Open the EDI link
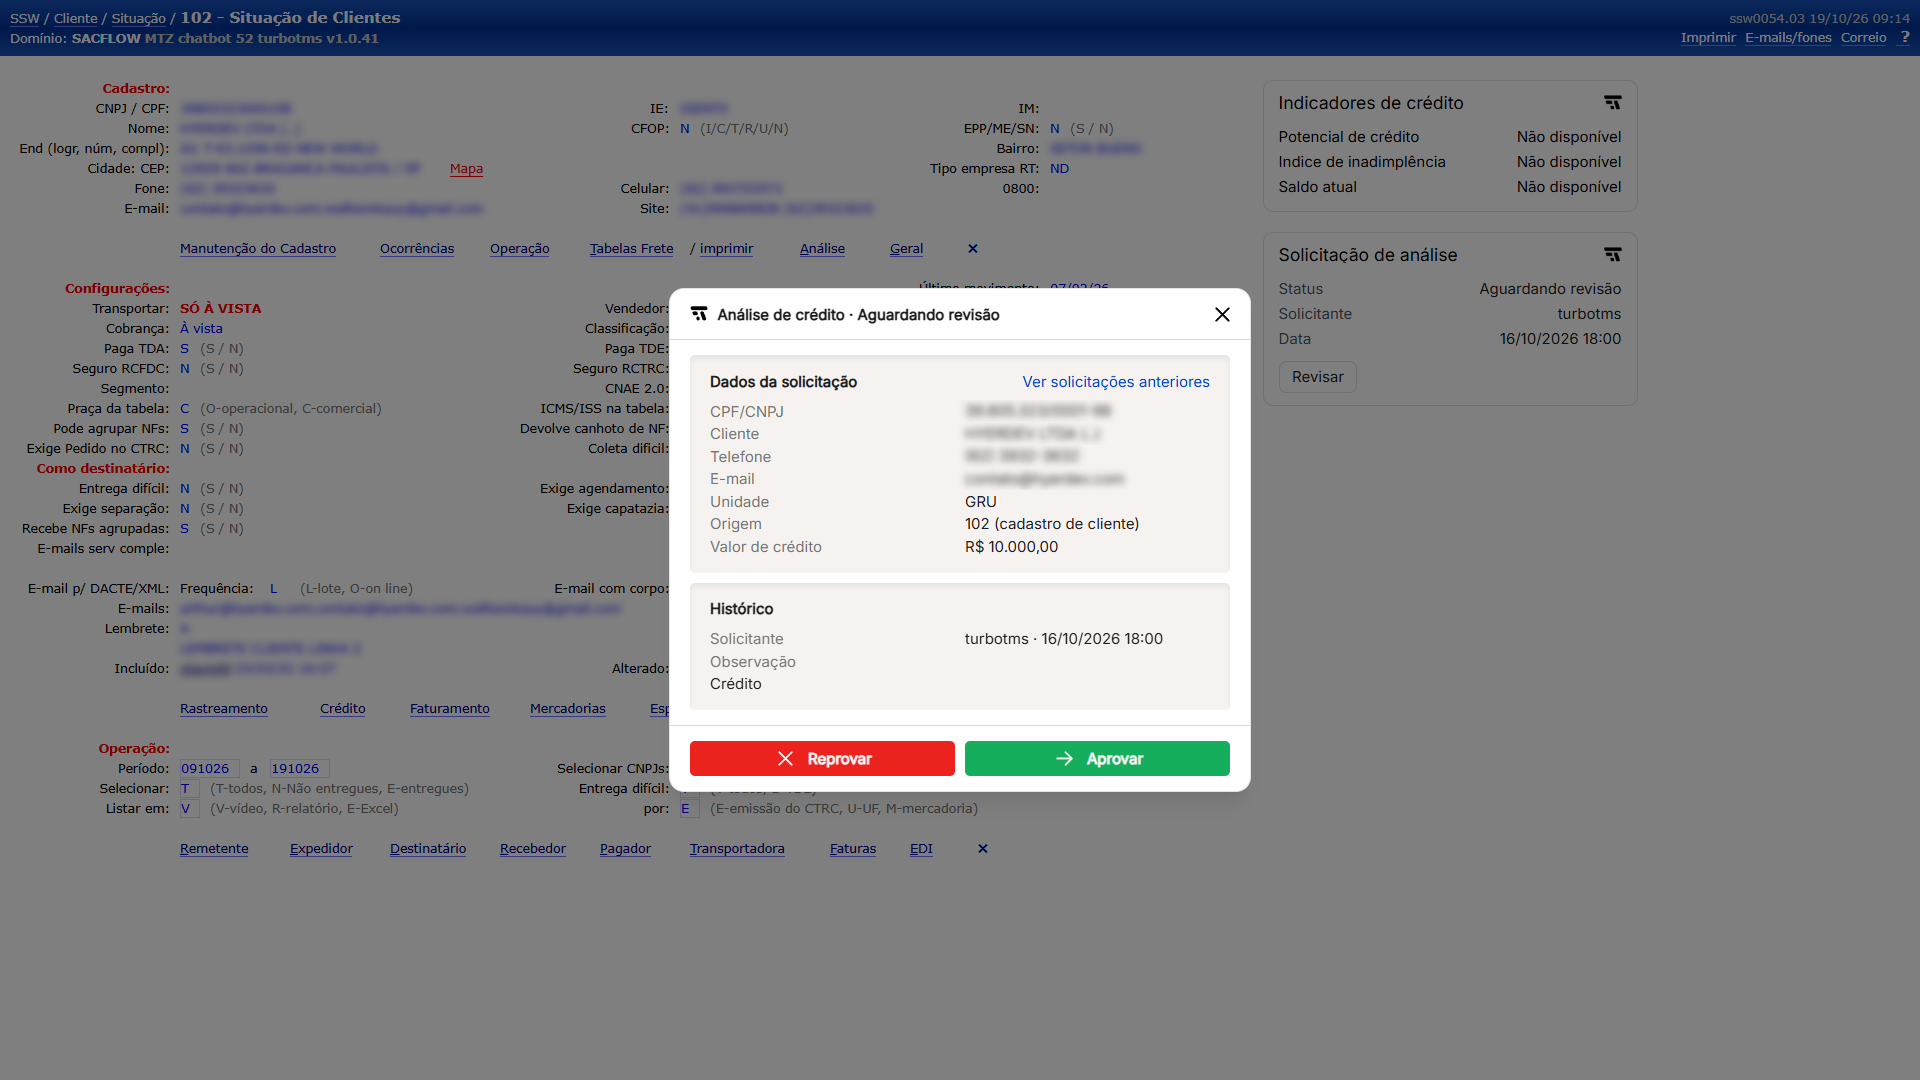Viewport: 1920px width, 1080px height. tap(921, 849)
